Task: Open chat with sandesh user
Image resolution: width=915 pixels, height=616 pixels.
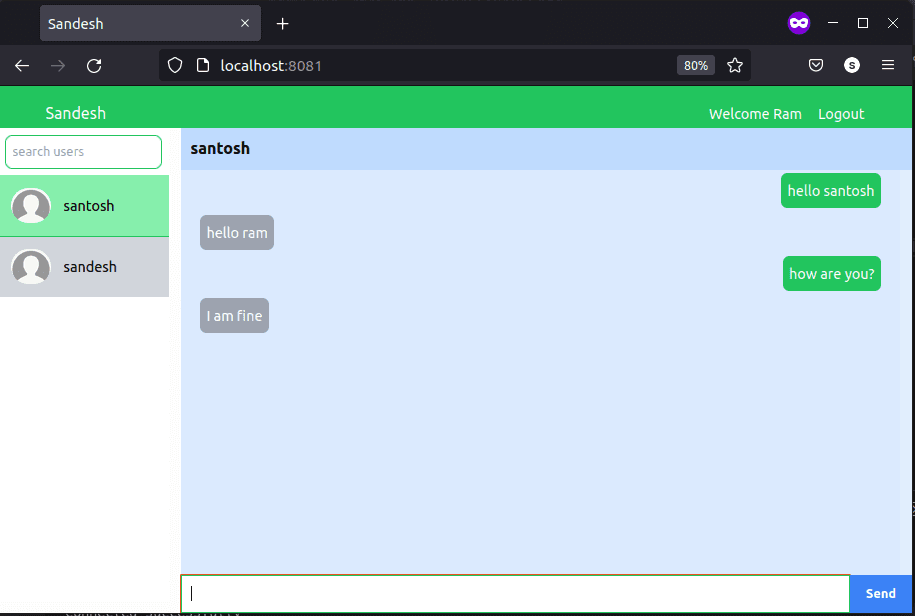Action: [x=85, y=267]
